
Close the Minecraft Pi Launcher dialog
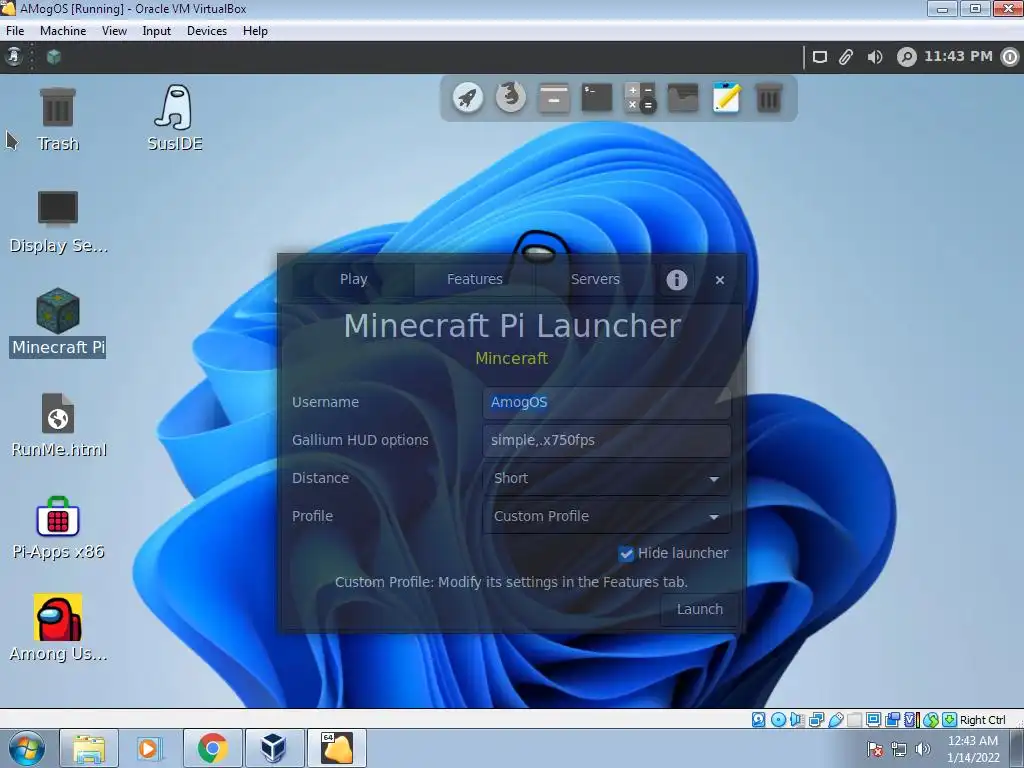pos(720,280)
